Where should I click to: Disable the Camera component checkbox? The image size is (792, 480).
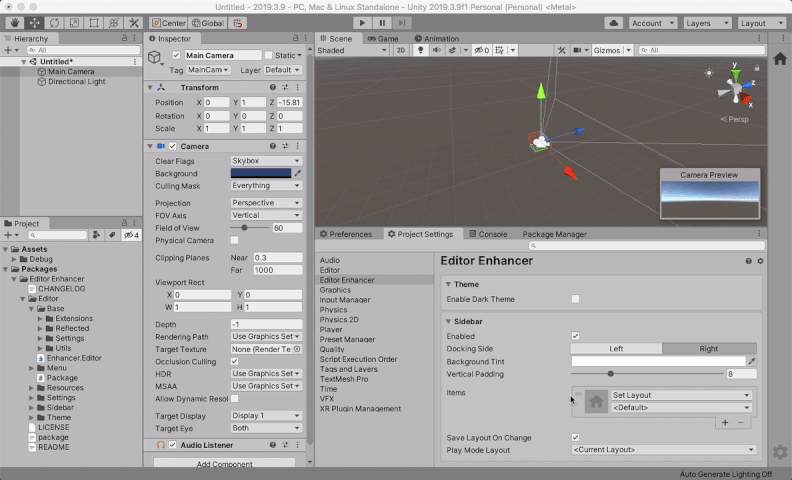pyautogui.click(x=173, y=146)
